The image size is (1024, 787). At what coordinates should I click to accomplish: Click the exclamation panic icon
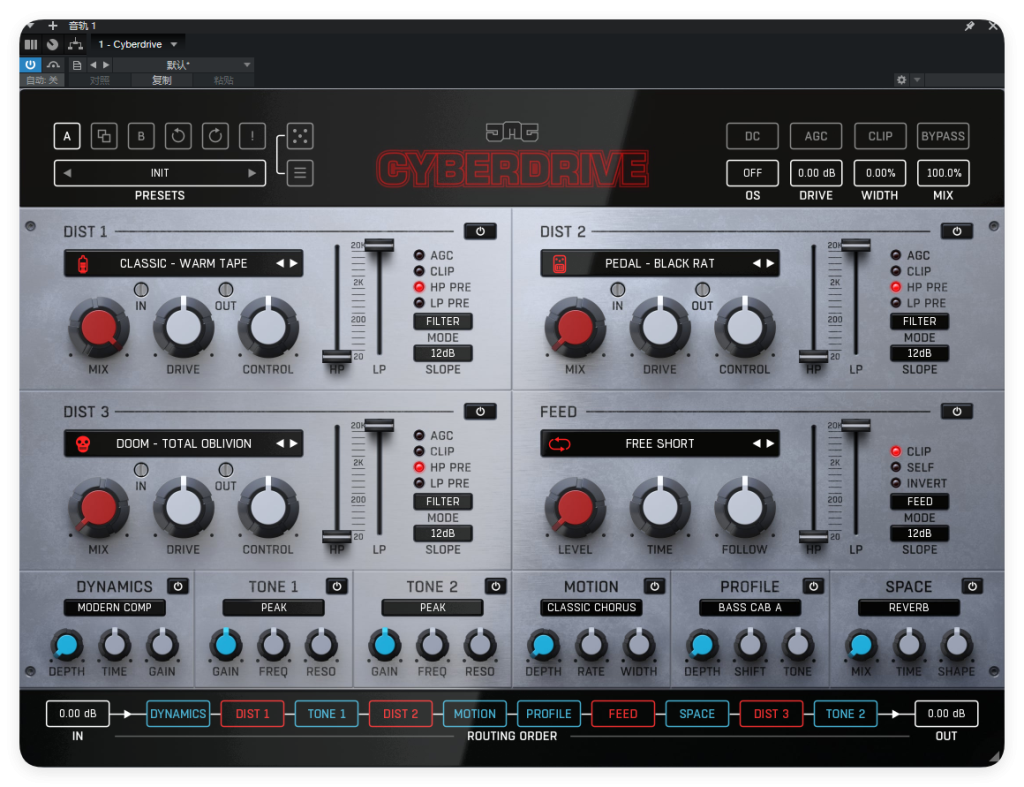click(252, 136)
